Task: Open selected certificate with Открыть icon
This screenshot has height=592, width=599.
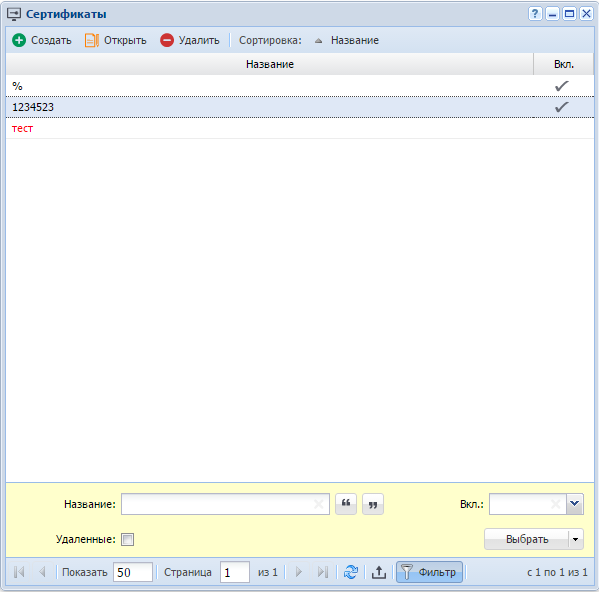Action: [x=92, y=40]
